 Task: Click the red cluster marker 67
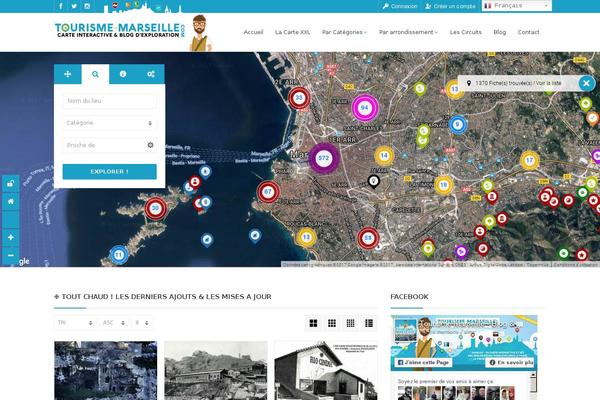pos(268,192)
